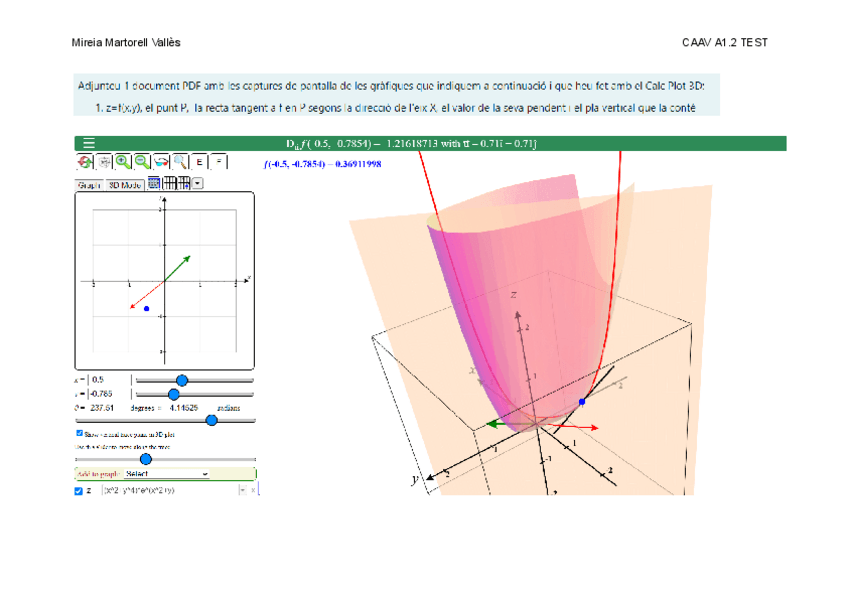Click the E toolbar button
This screenshot has height=600, width=848.
tap(199, 162)
